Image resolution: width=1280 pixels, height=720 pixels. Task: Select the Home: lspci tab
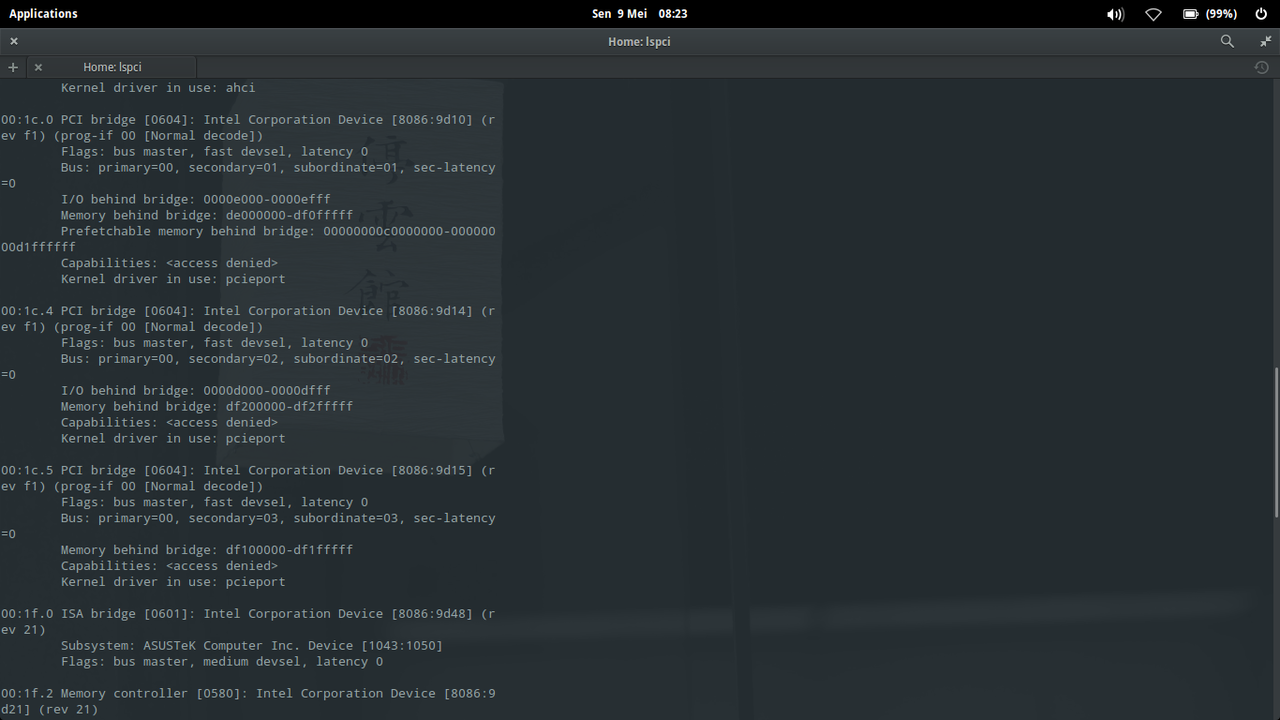pos(112,67)
